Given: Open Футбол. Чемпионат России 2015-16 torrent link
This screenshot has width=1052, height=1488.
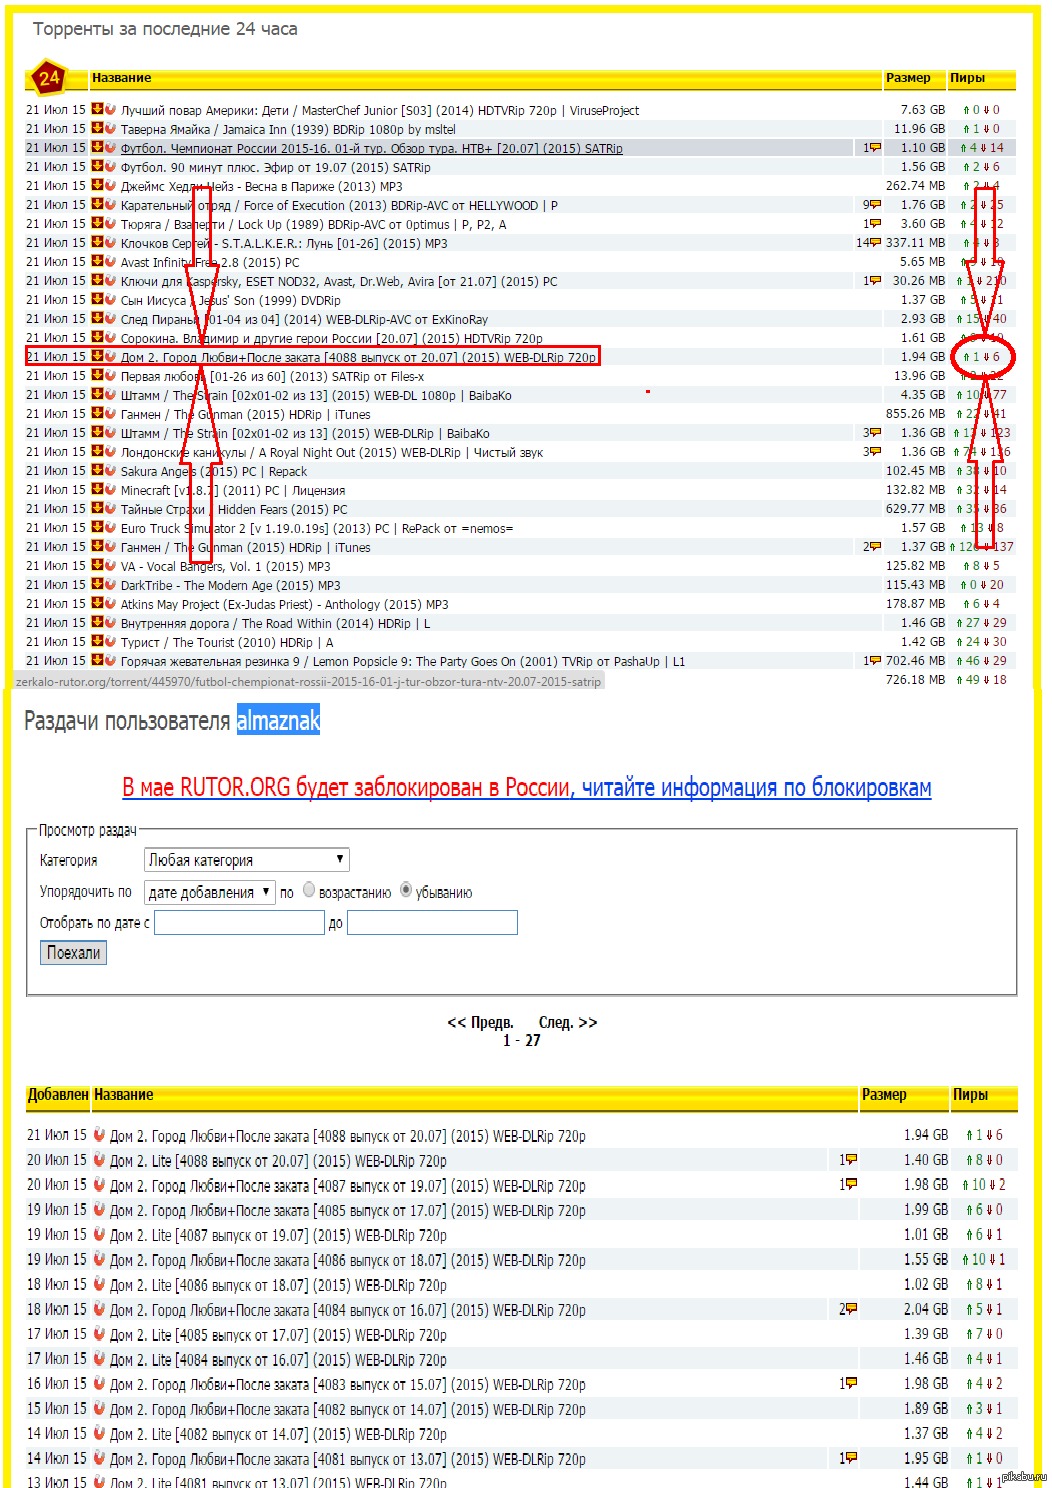Looking at the screenshot, I should click(371, 148).
